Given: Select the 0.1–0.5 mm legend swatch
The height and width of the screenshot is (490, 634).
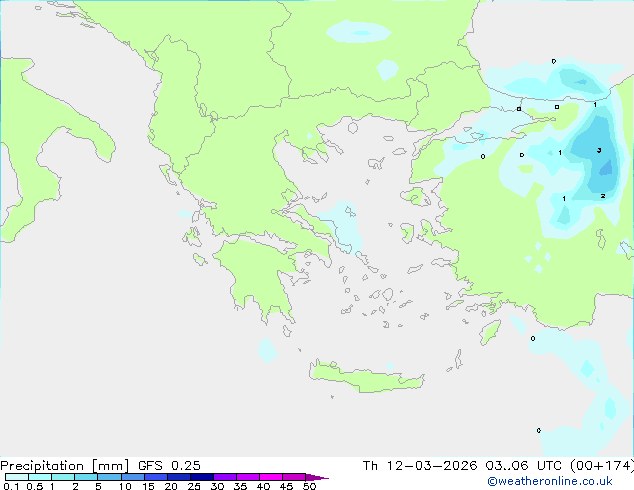Looking at the screenshot, I should pyautogui.click(x=17, y=477).
